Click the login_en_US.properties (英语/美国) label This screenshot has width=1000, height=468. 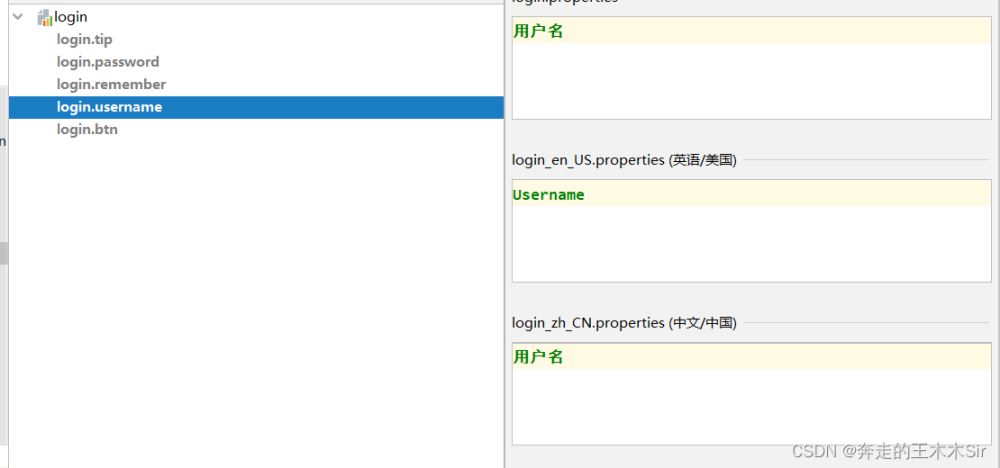coord(624,160)
